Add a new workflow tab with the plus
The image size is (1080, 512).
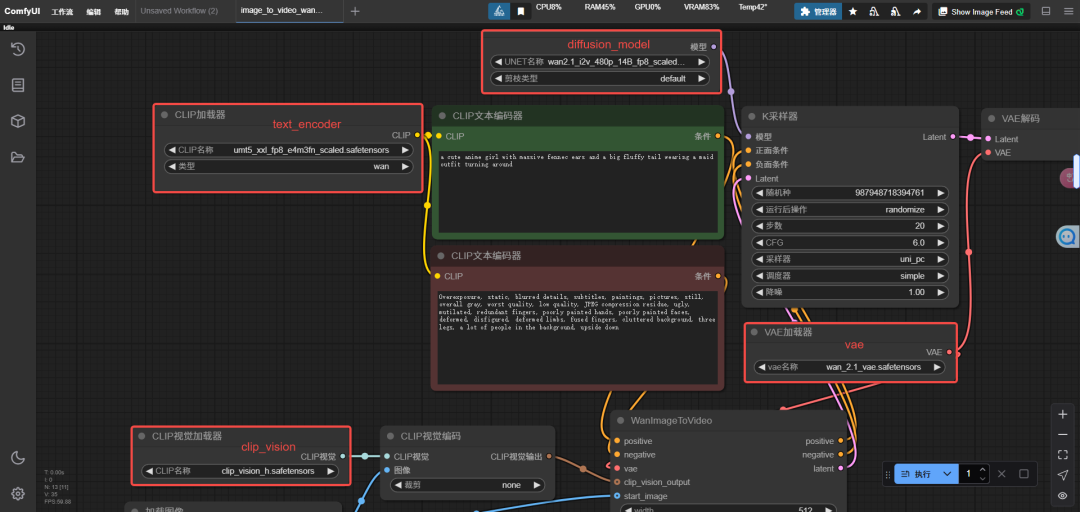pos(355,11)
